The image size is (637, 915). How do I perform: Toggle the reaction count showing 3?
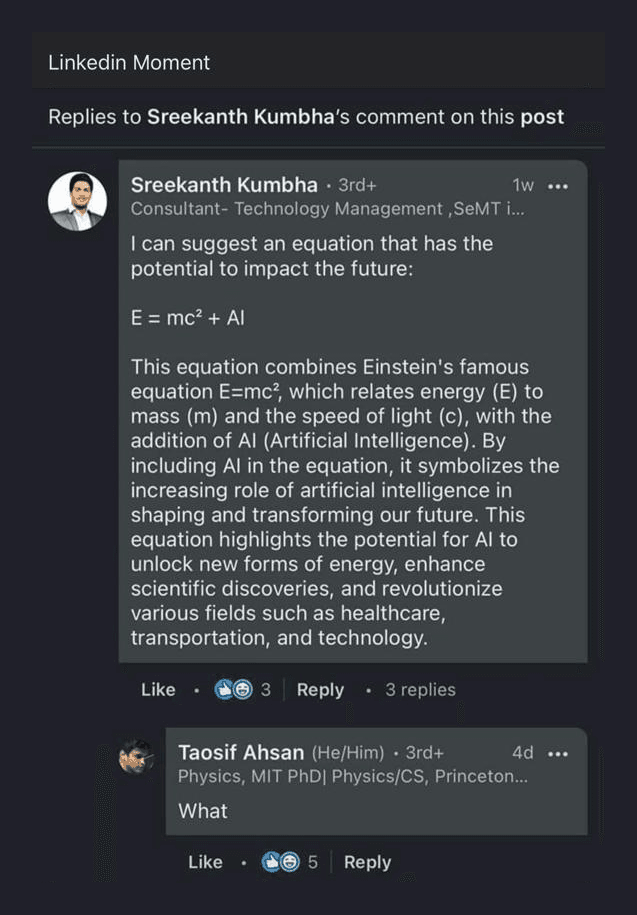coord(260,689)
